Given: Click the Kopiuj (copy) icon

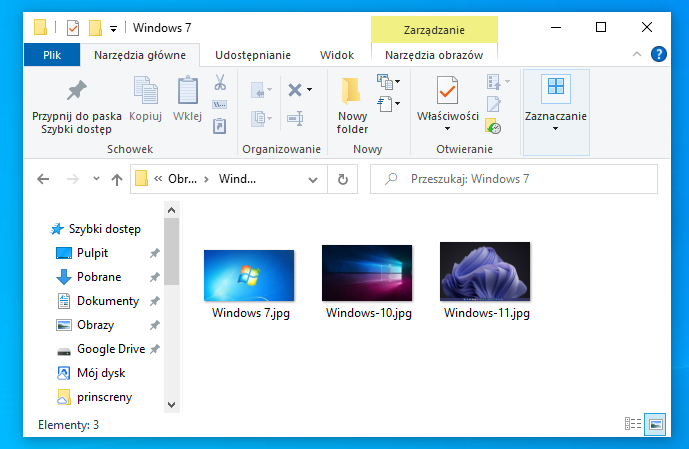Looking at the screenshot, I should click(x=145, y=90).
